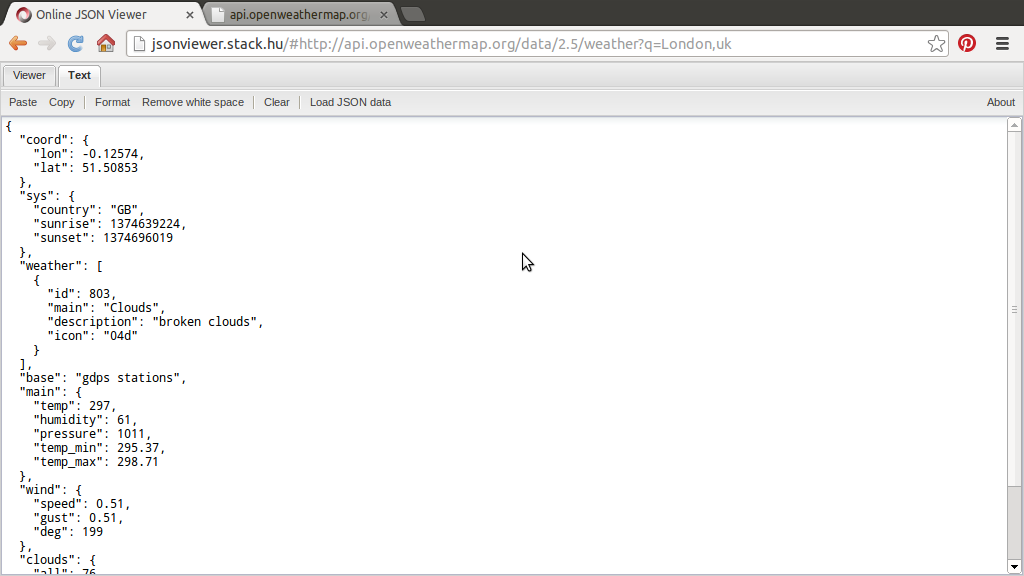Reload the current page
Screen dimensions: 1024x576
point(73,43)
